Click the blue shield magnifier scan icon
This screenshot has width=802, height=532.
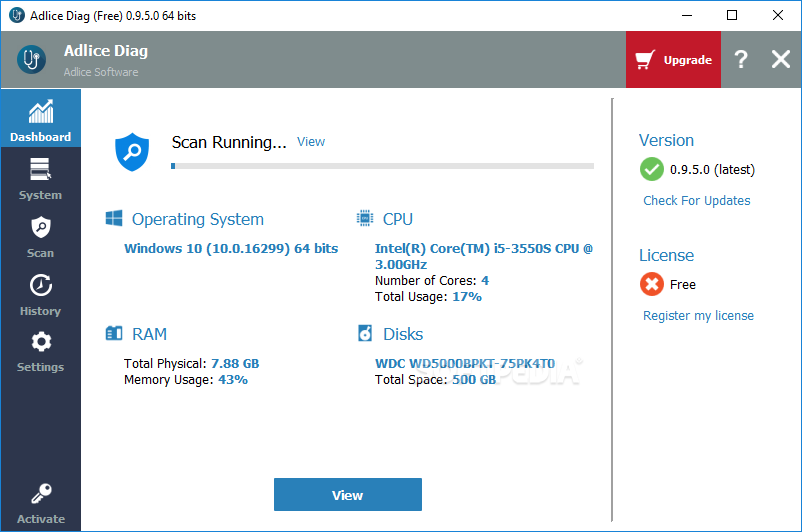[132, 152]
